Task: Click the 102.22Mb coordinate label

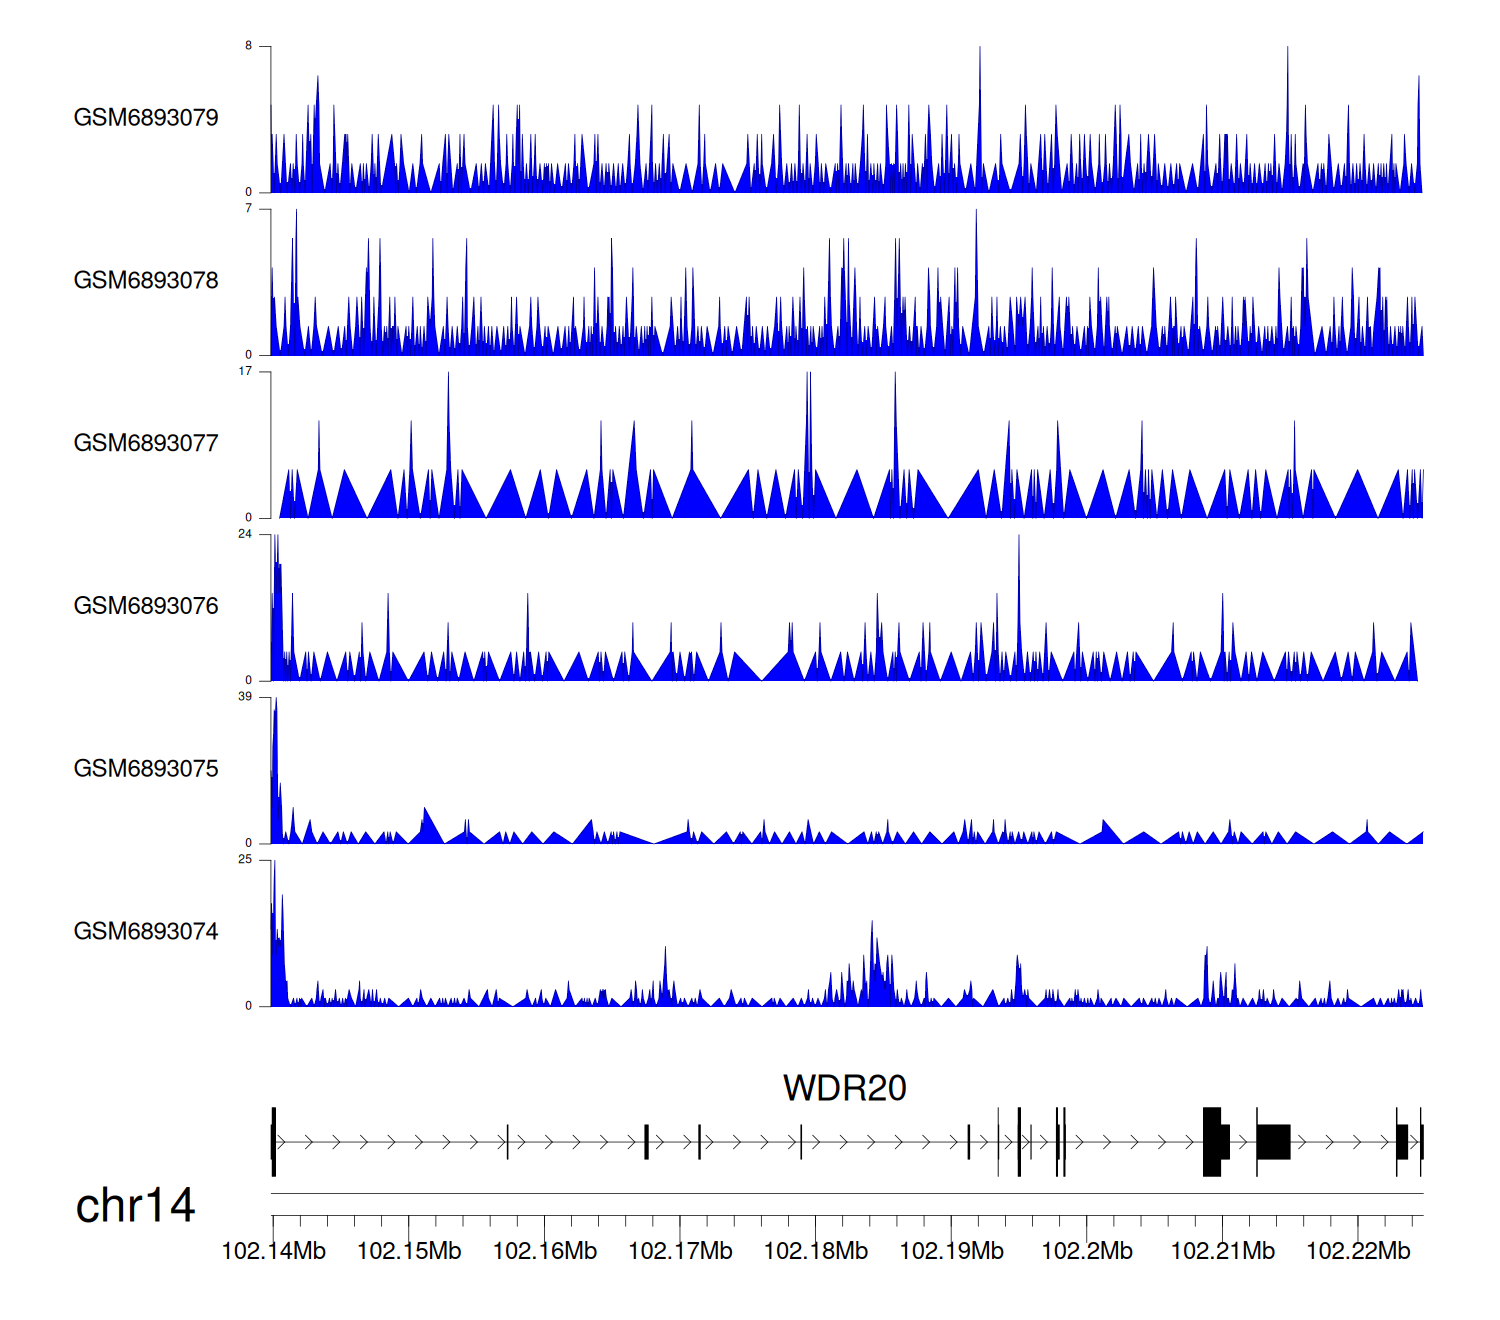Action: click(x=1358, y=1251)
